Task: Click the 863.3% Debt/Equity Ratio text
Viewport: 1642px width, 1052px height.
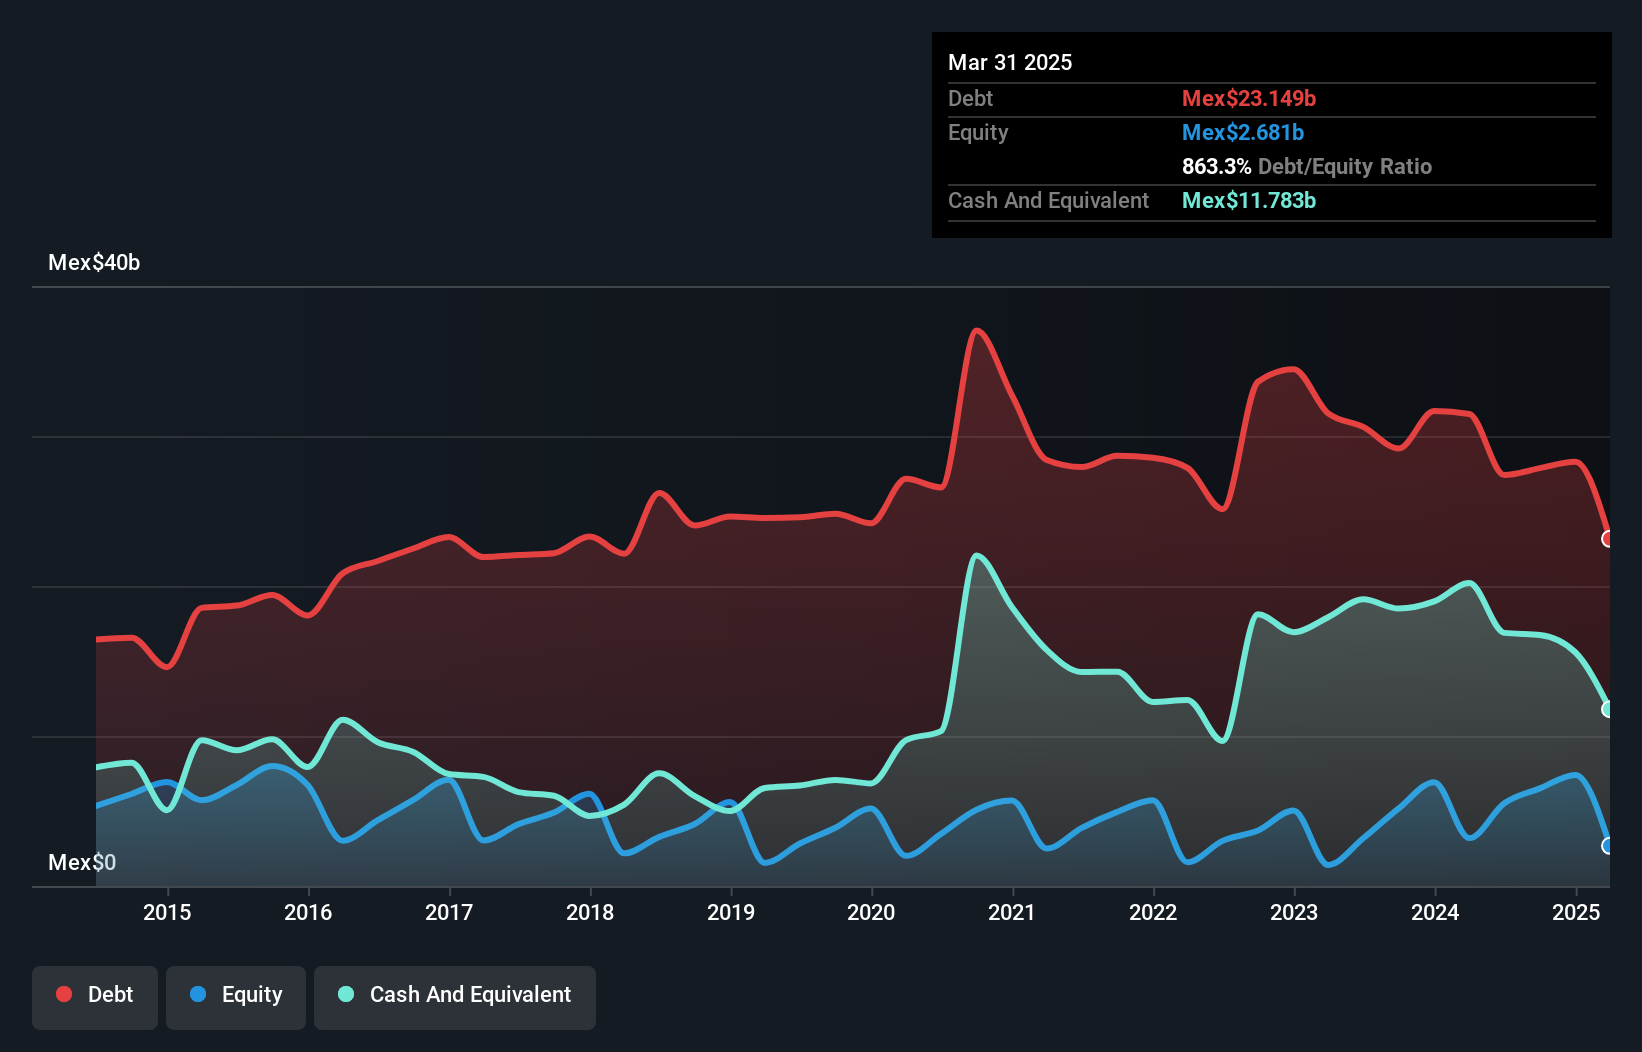Action: click(1307, 166)
